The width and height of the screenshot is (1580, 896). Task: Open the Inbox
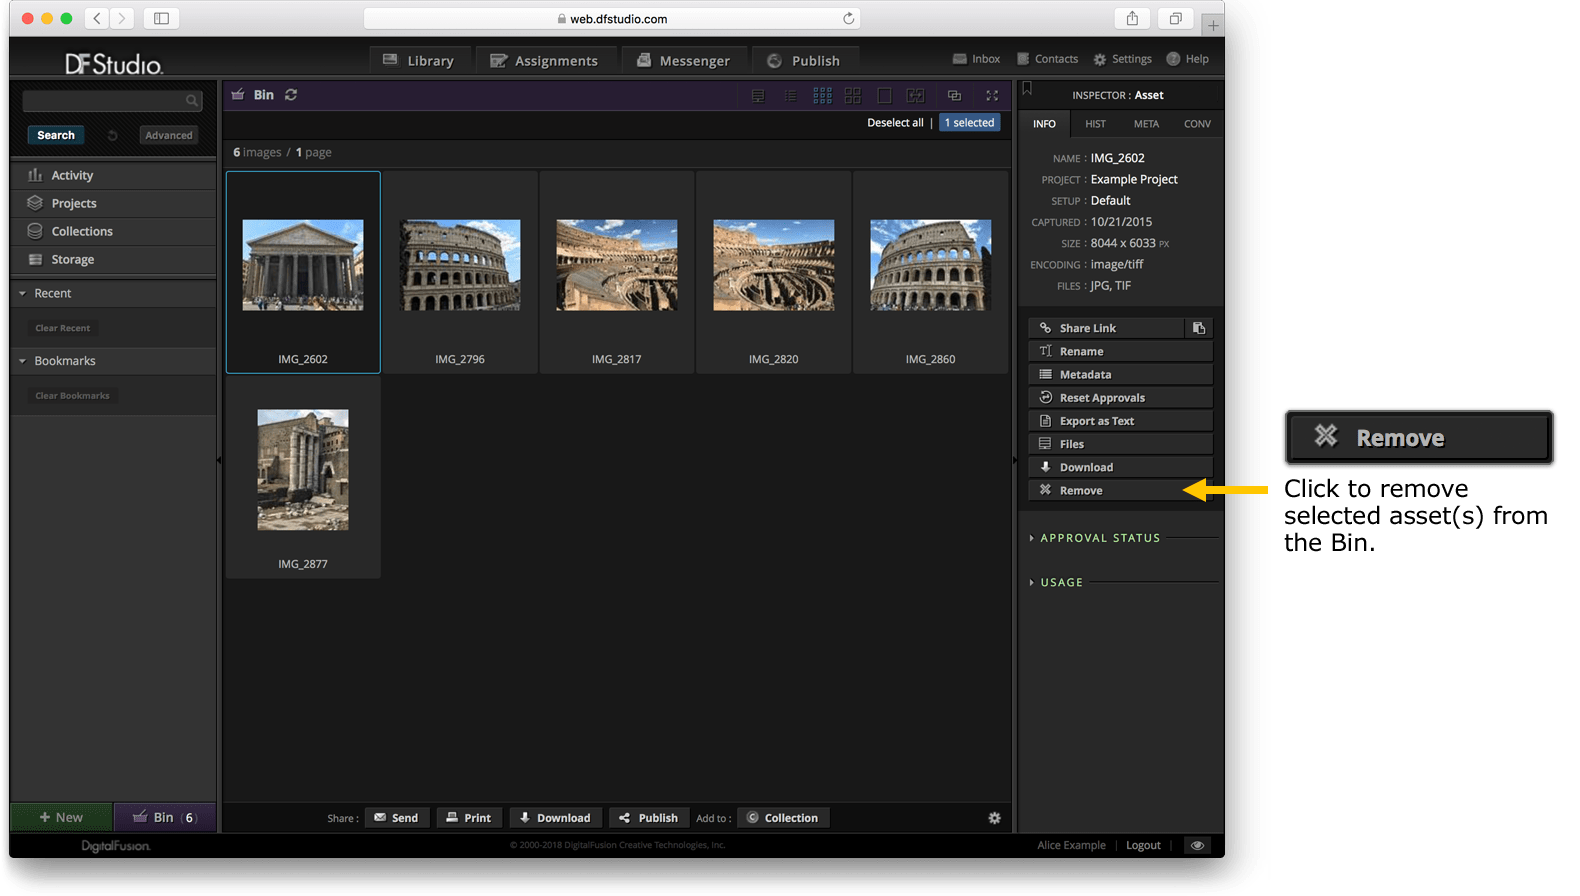[976, 59]
